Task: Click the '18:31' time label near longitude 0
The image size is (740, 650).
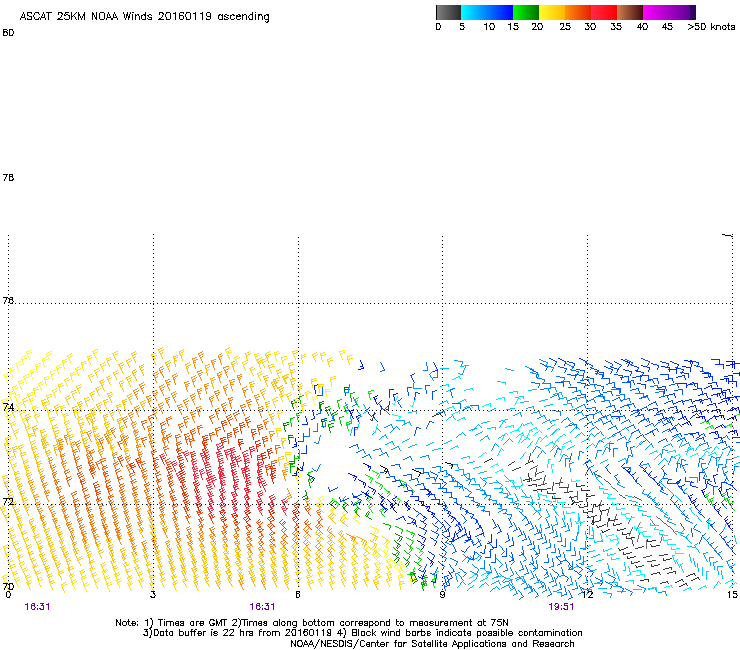Action: point(37,607)
